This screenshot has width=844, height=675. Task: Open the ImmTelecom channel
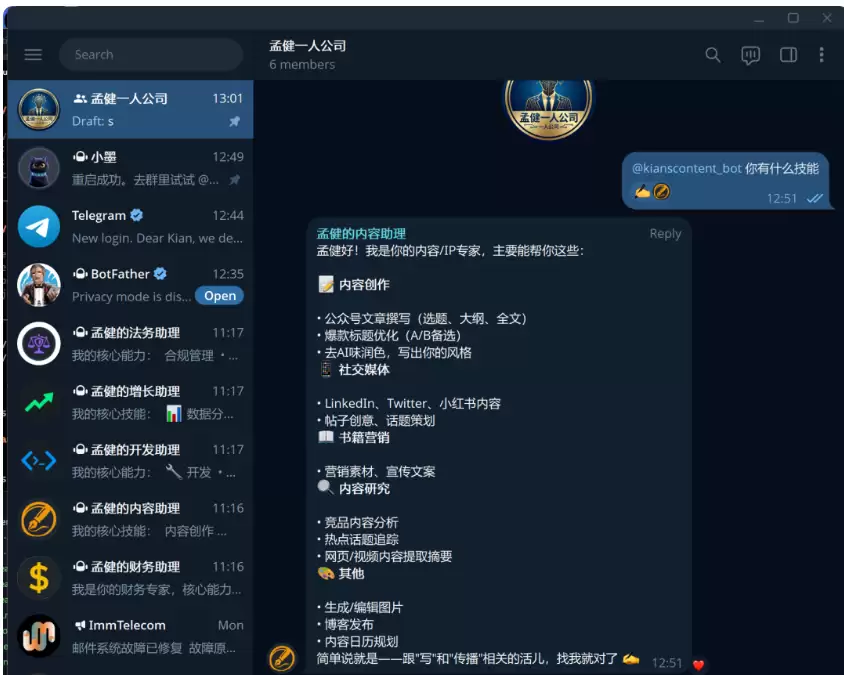[130, 636]
